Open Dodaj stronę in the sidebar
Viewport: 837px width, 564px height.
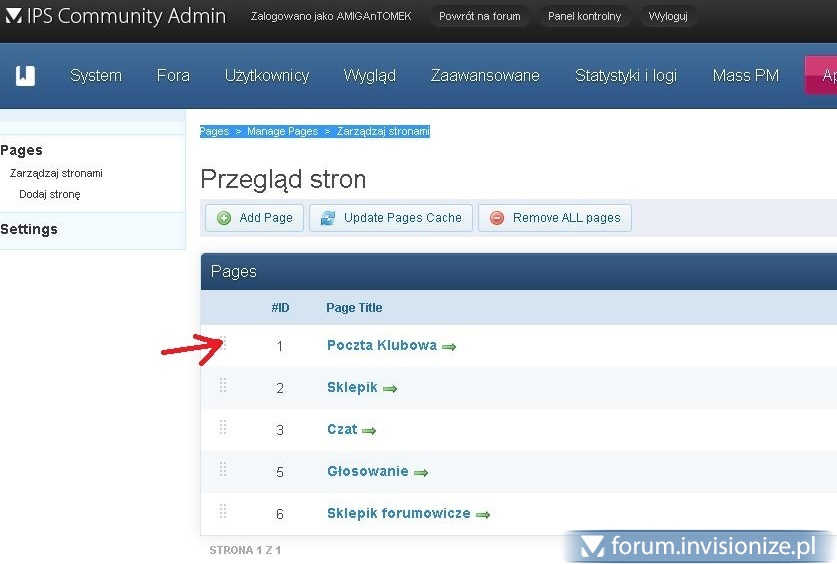point(50,194)
